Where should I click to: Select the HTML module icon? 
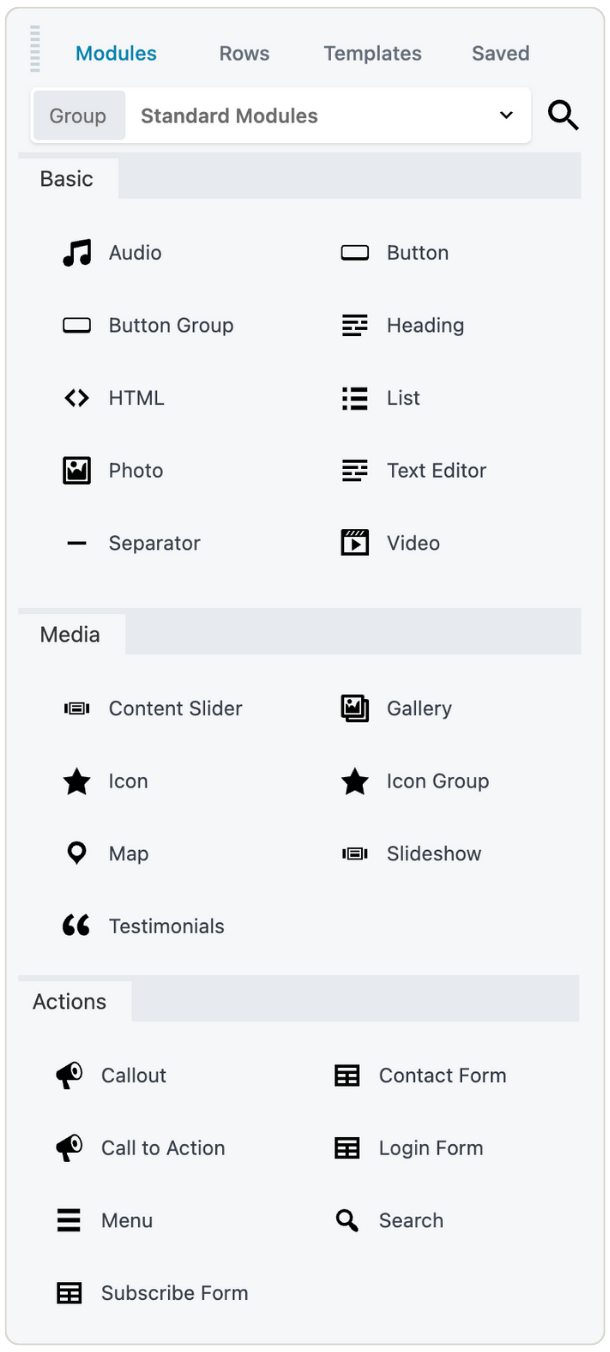(76, 398)
